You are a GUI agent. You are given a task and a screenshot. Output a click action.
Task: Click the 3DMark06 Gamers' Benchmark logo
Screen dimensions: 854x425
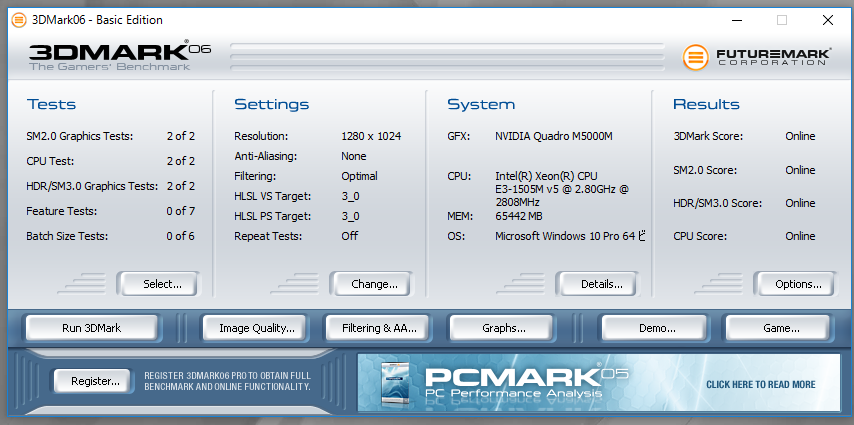click(120, 56)
